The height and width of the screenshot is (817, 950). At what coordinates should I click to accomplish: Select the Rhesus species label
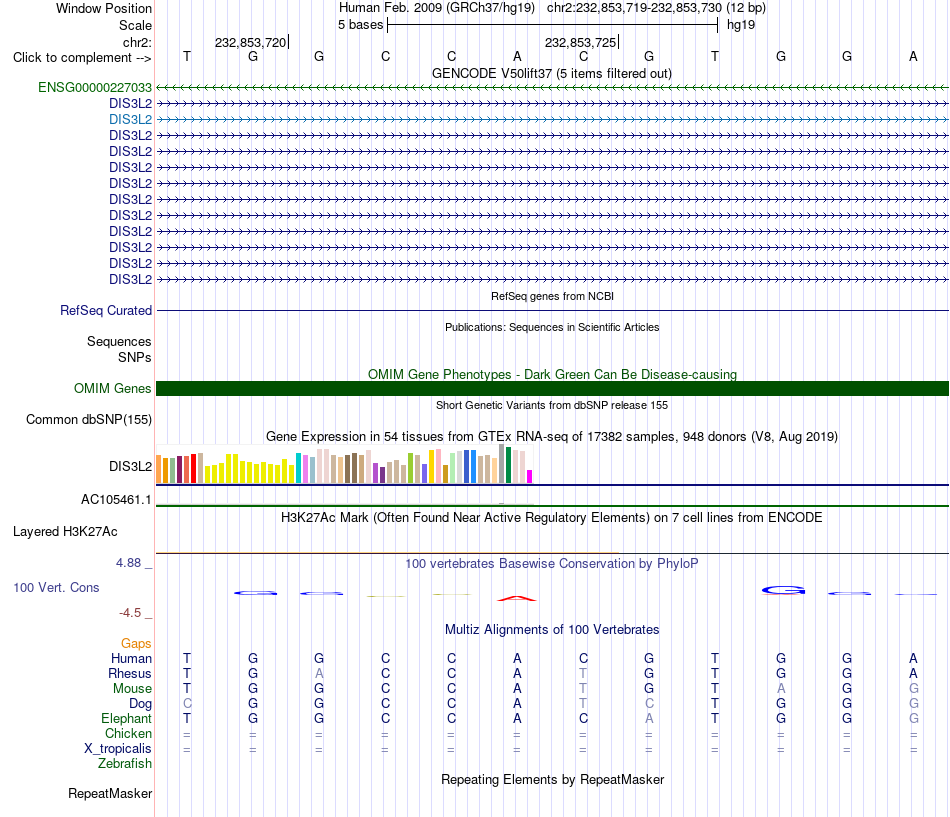pos(130,673)
